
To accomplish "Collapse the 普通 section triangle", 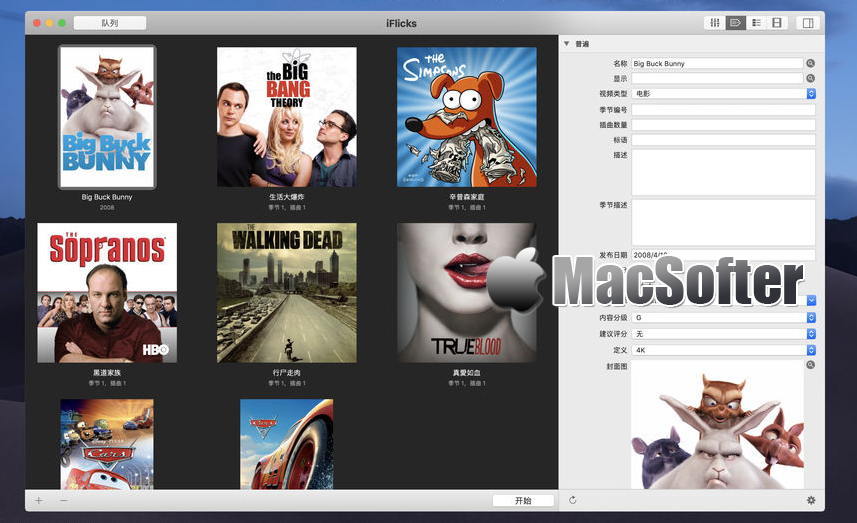I will [x=566, y=44].
